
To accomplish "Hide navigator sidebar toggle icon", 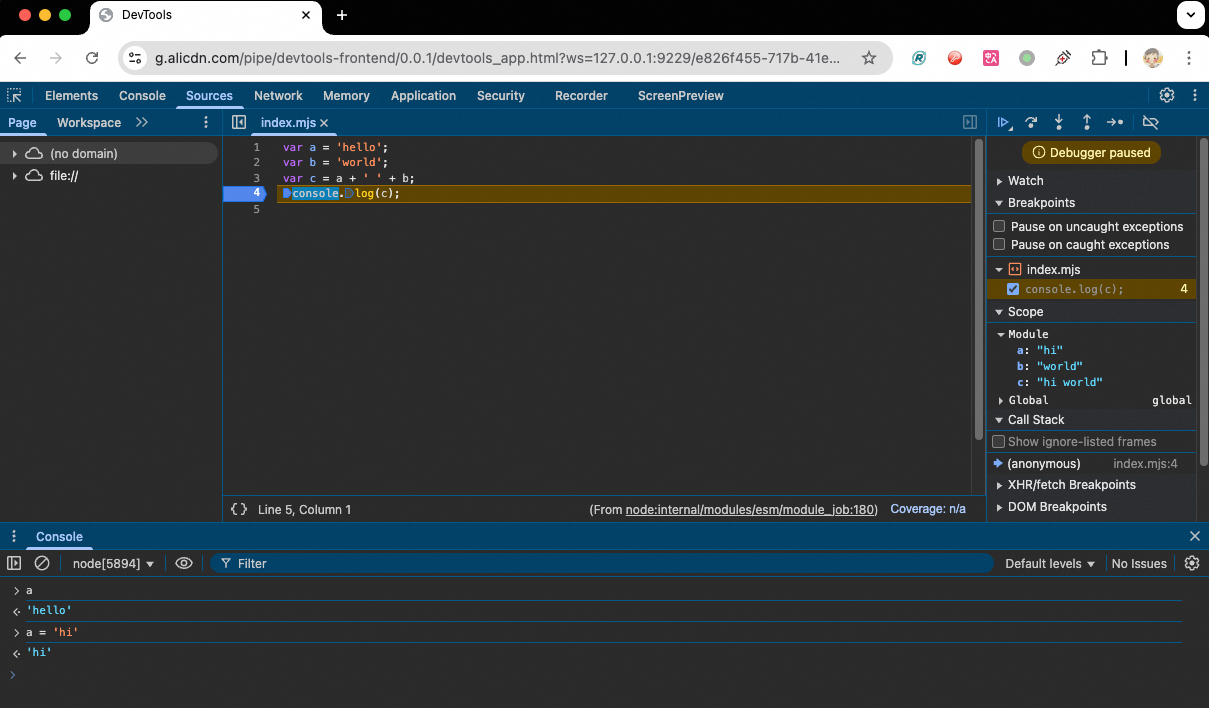I will [x=238, y=122].
